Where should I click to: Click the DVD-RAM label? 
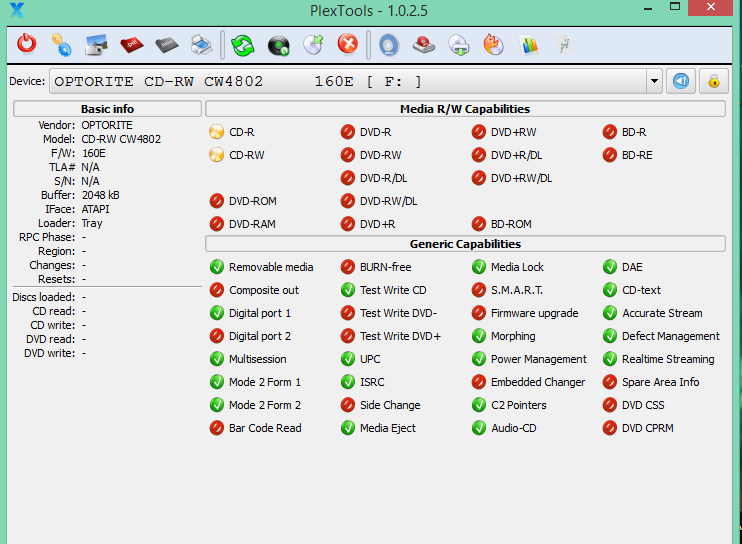tap(252, 224)
